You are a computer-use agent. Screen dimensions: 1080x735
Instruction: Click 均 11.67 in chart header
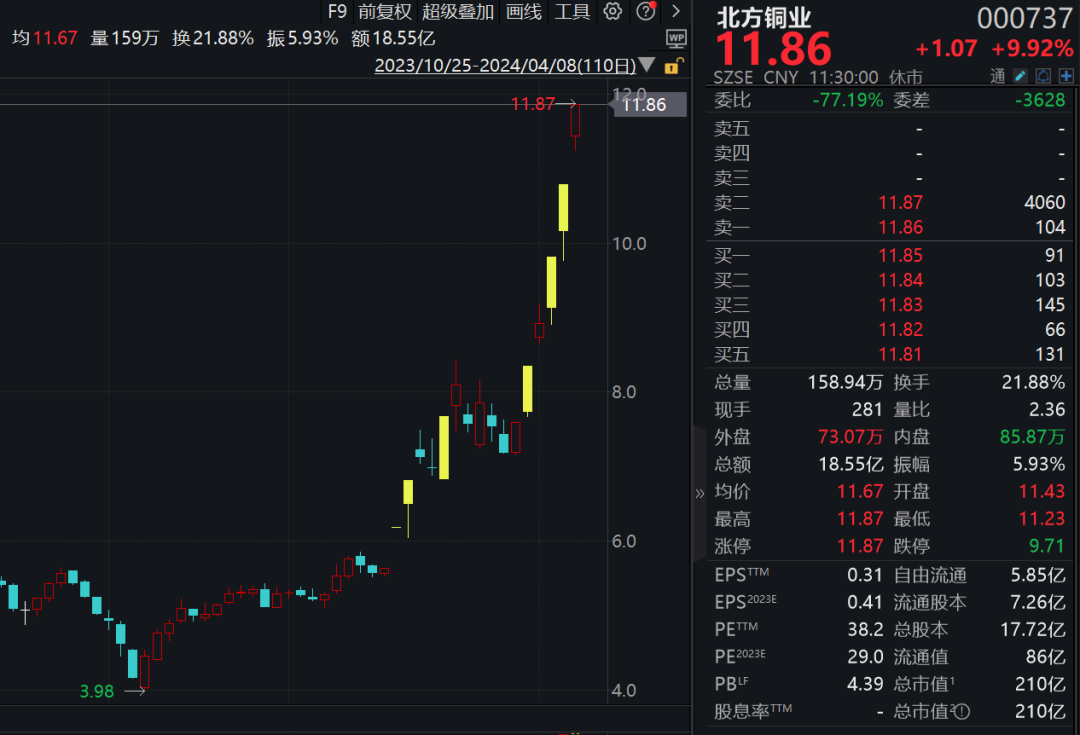click(x=45, y=39)
